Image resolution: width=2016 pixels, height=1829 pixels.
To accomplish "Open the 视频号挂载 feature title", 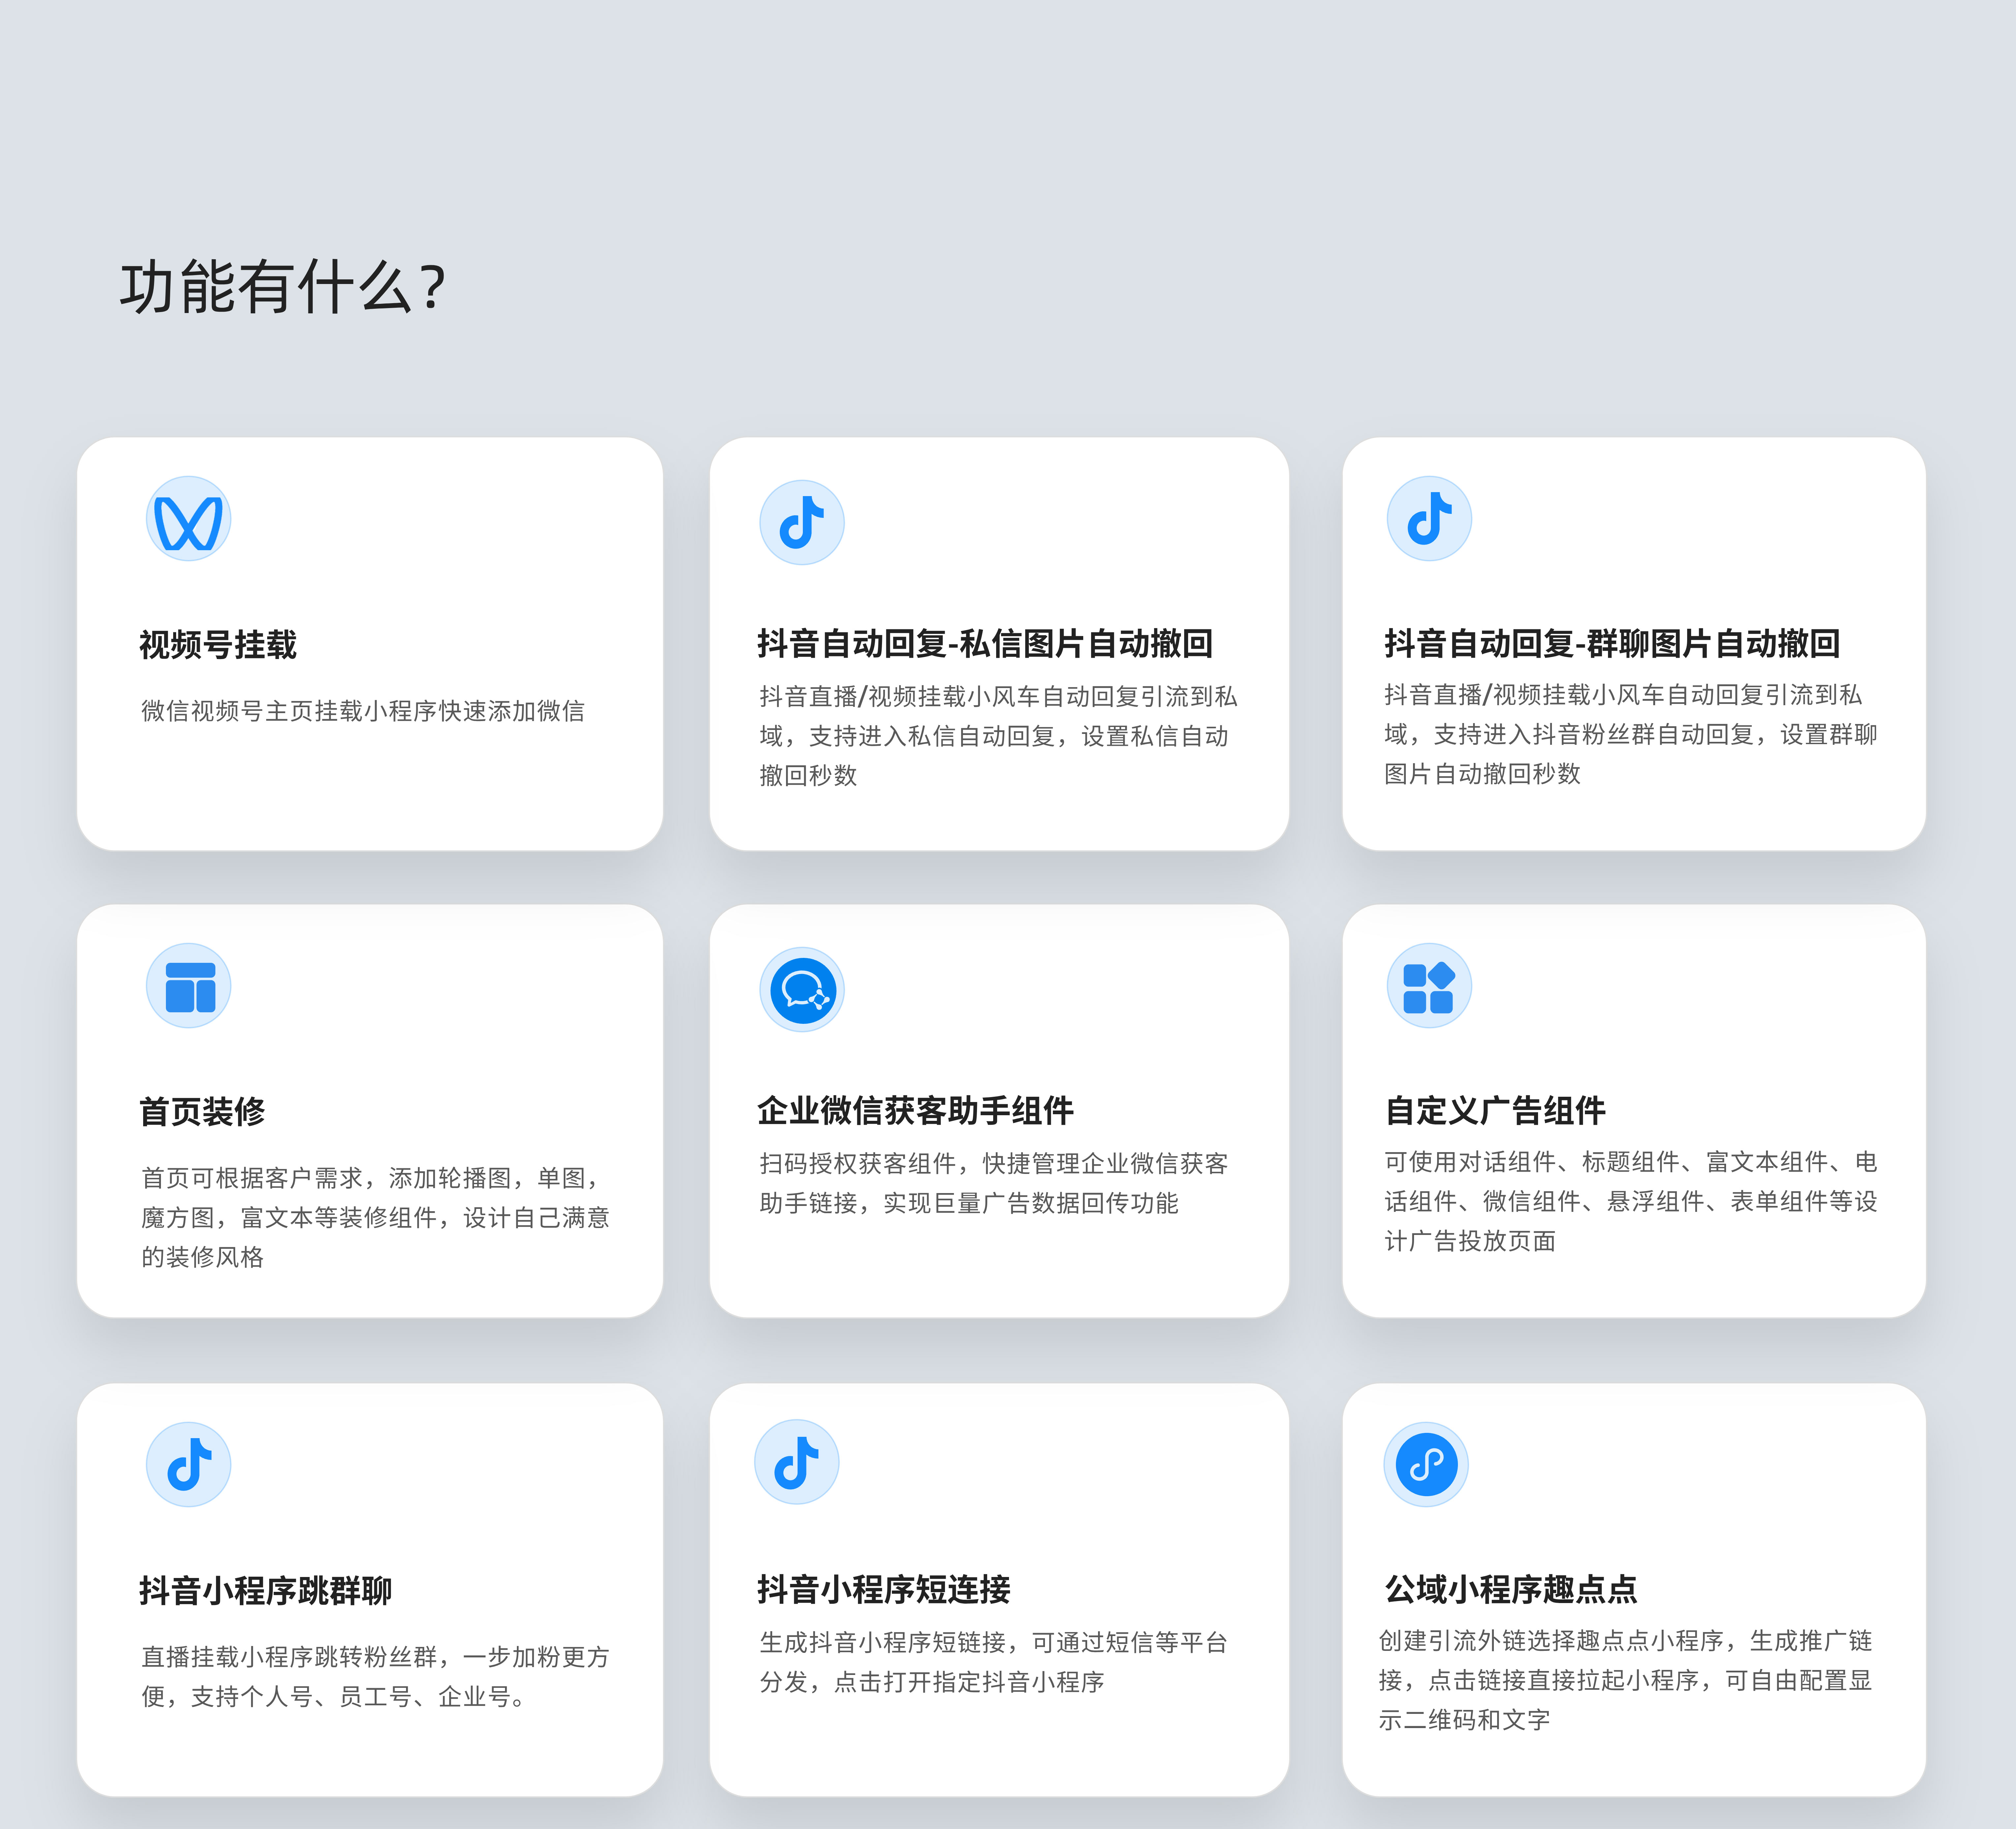I will tap(218, 645).
